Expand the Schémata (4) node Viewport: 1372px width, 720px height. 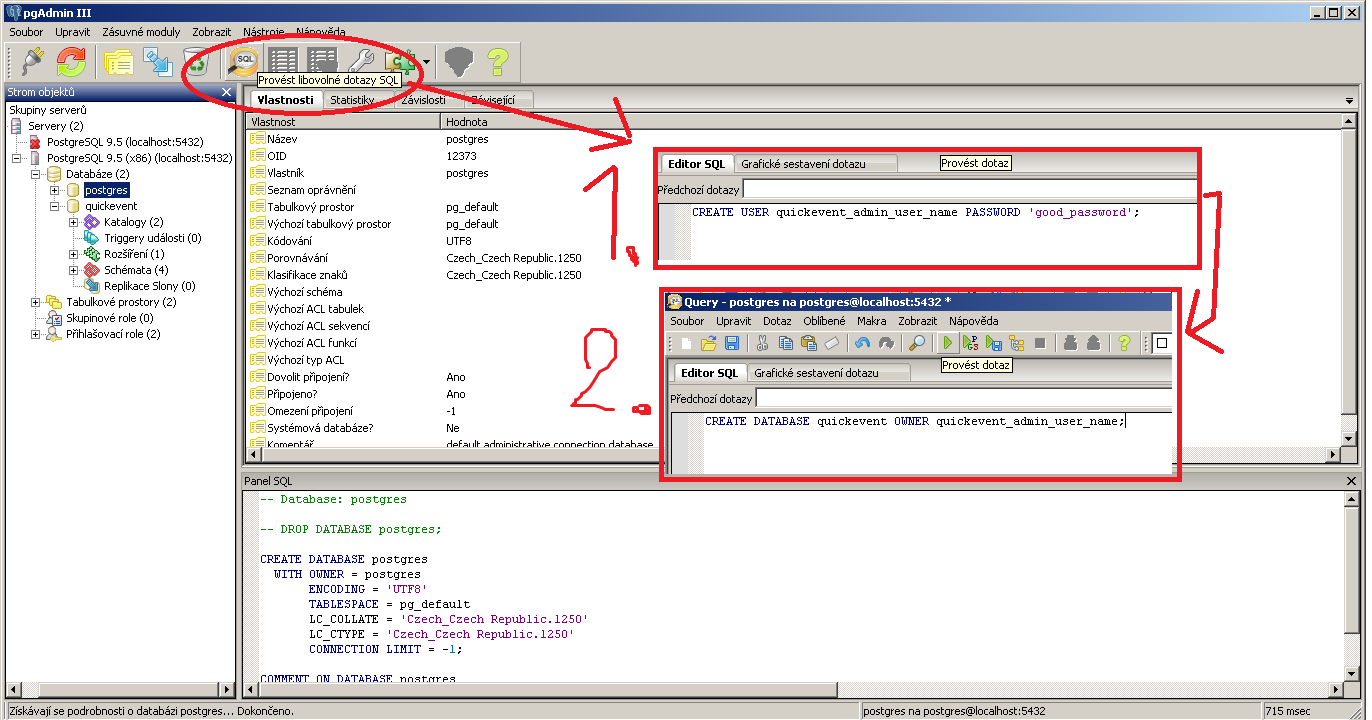point(73,270)
